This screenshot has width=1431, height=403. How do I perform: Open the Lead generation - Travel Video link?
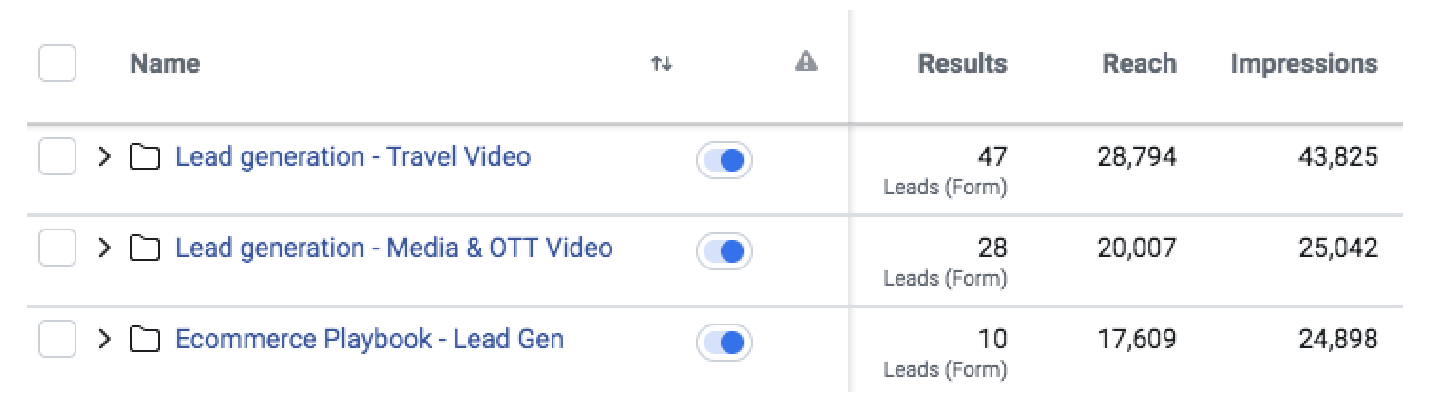[x=353, y=157]
